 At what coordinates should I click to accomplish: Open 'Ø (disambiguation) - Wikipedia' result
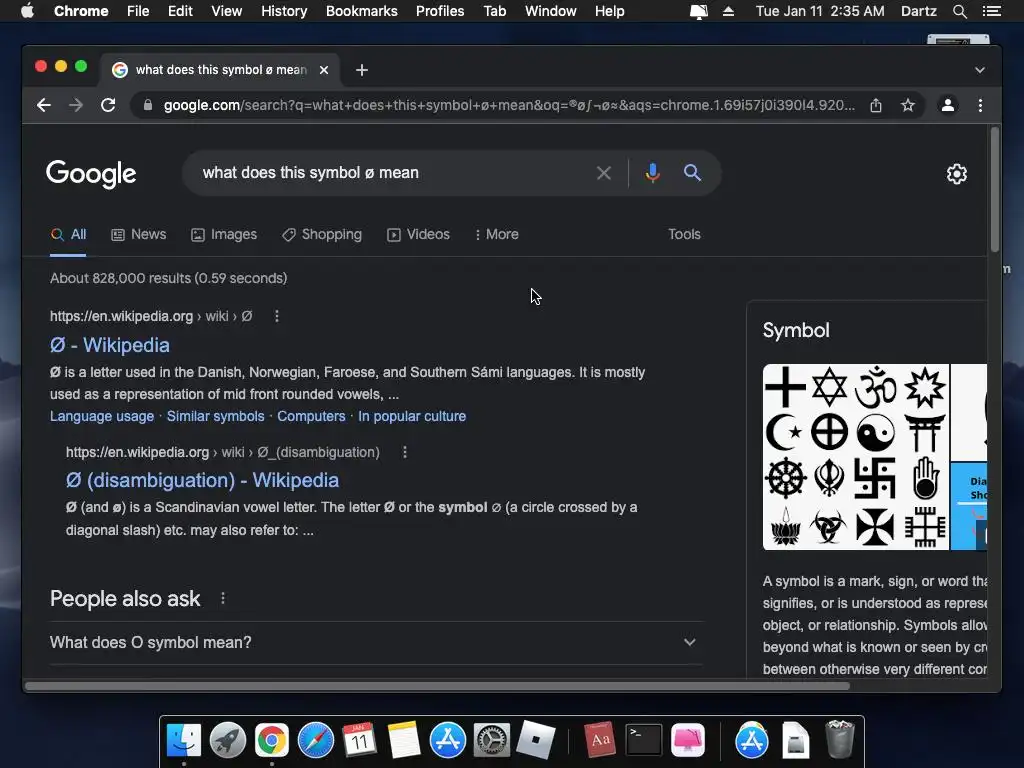[x=202, y=480]
